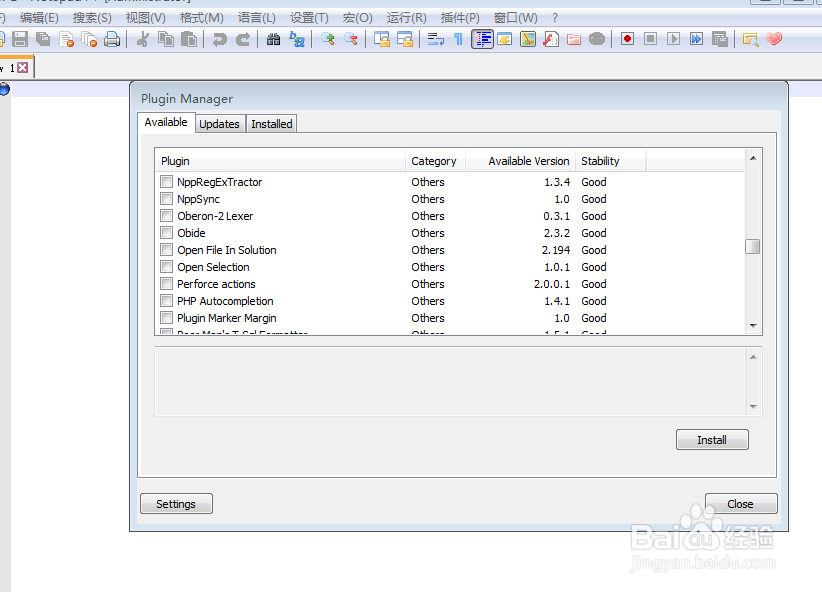Toggle synchronized vertical scrolling icon
The height and width of the screenshot is (592, 822).
[x=382, y=39]
